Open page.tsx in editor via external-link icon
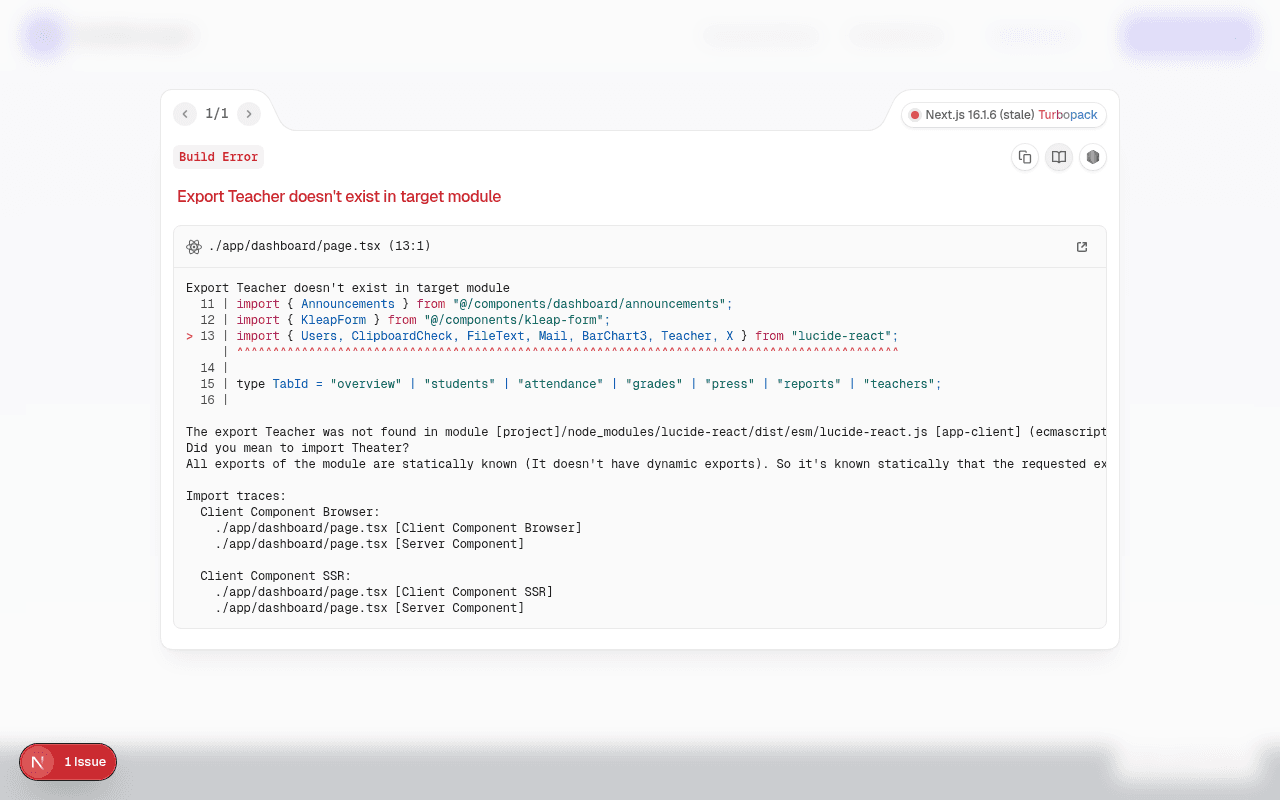1280x800 pixels. coord(1082,247)
